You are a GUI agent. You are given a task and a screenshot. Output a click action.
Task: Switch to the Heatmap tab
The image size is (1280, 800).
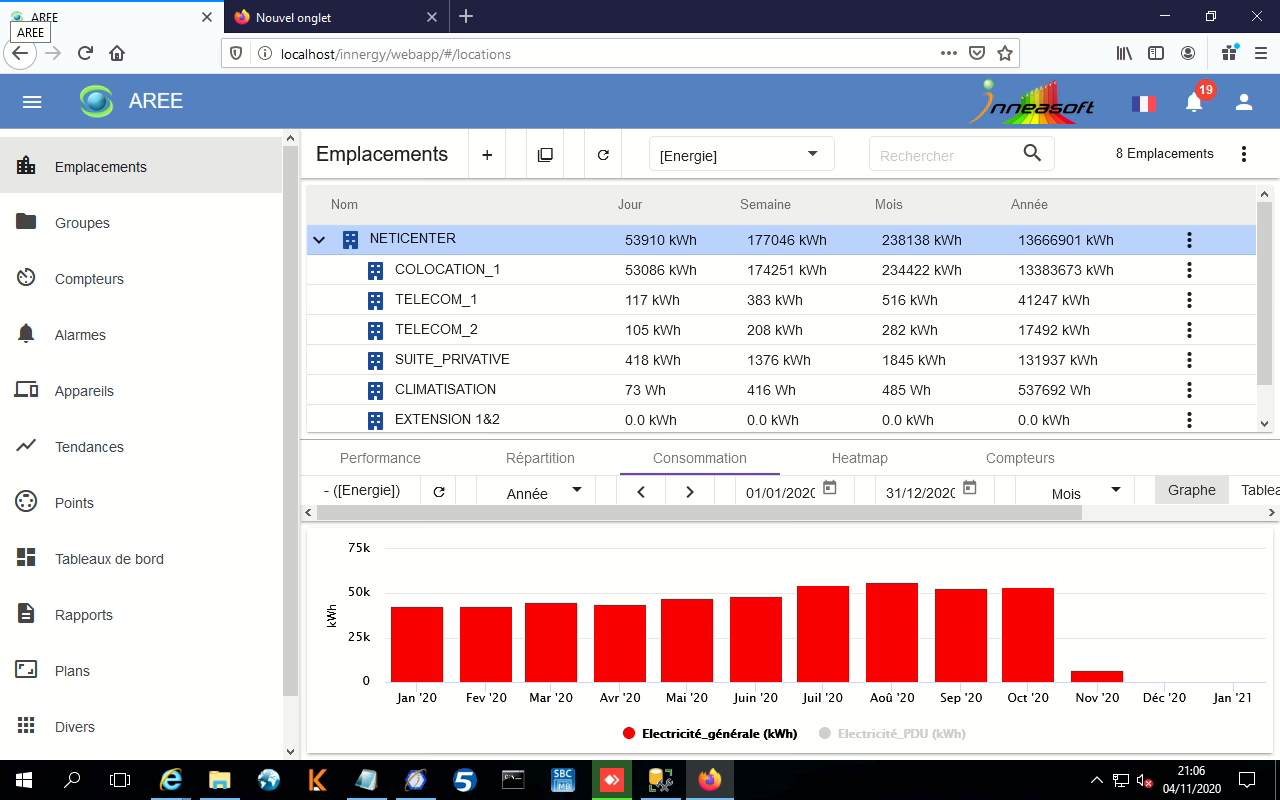coord(860,458)
